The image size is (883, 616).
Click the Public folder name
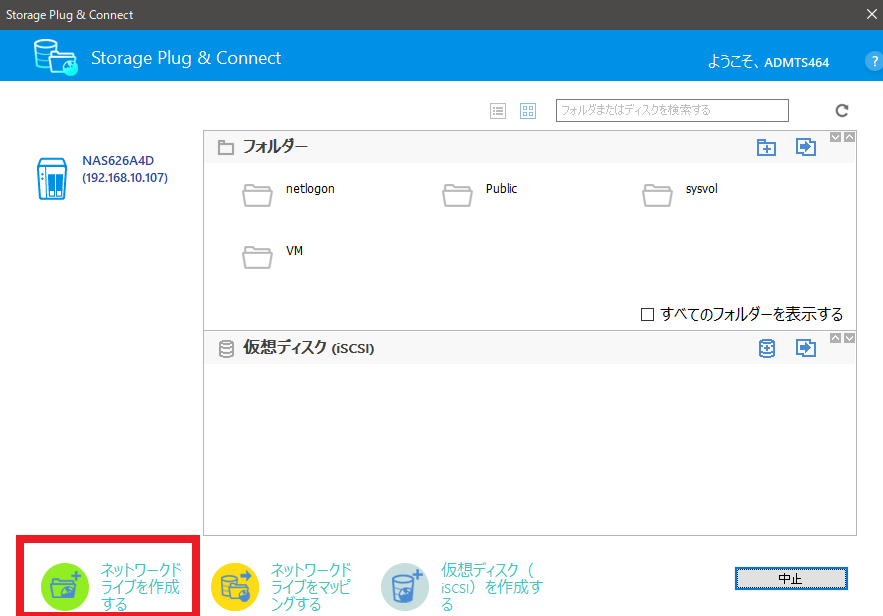click(x=501, y=189)
